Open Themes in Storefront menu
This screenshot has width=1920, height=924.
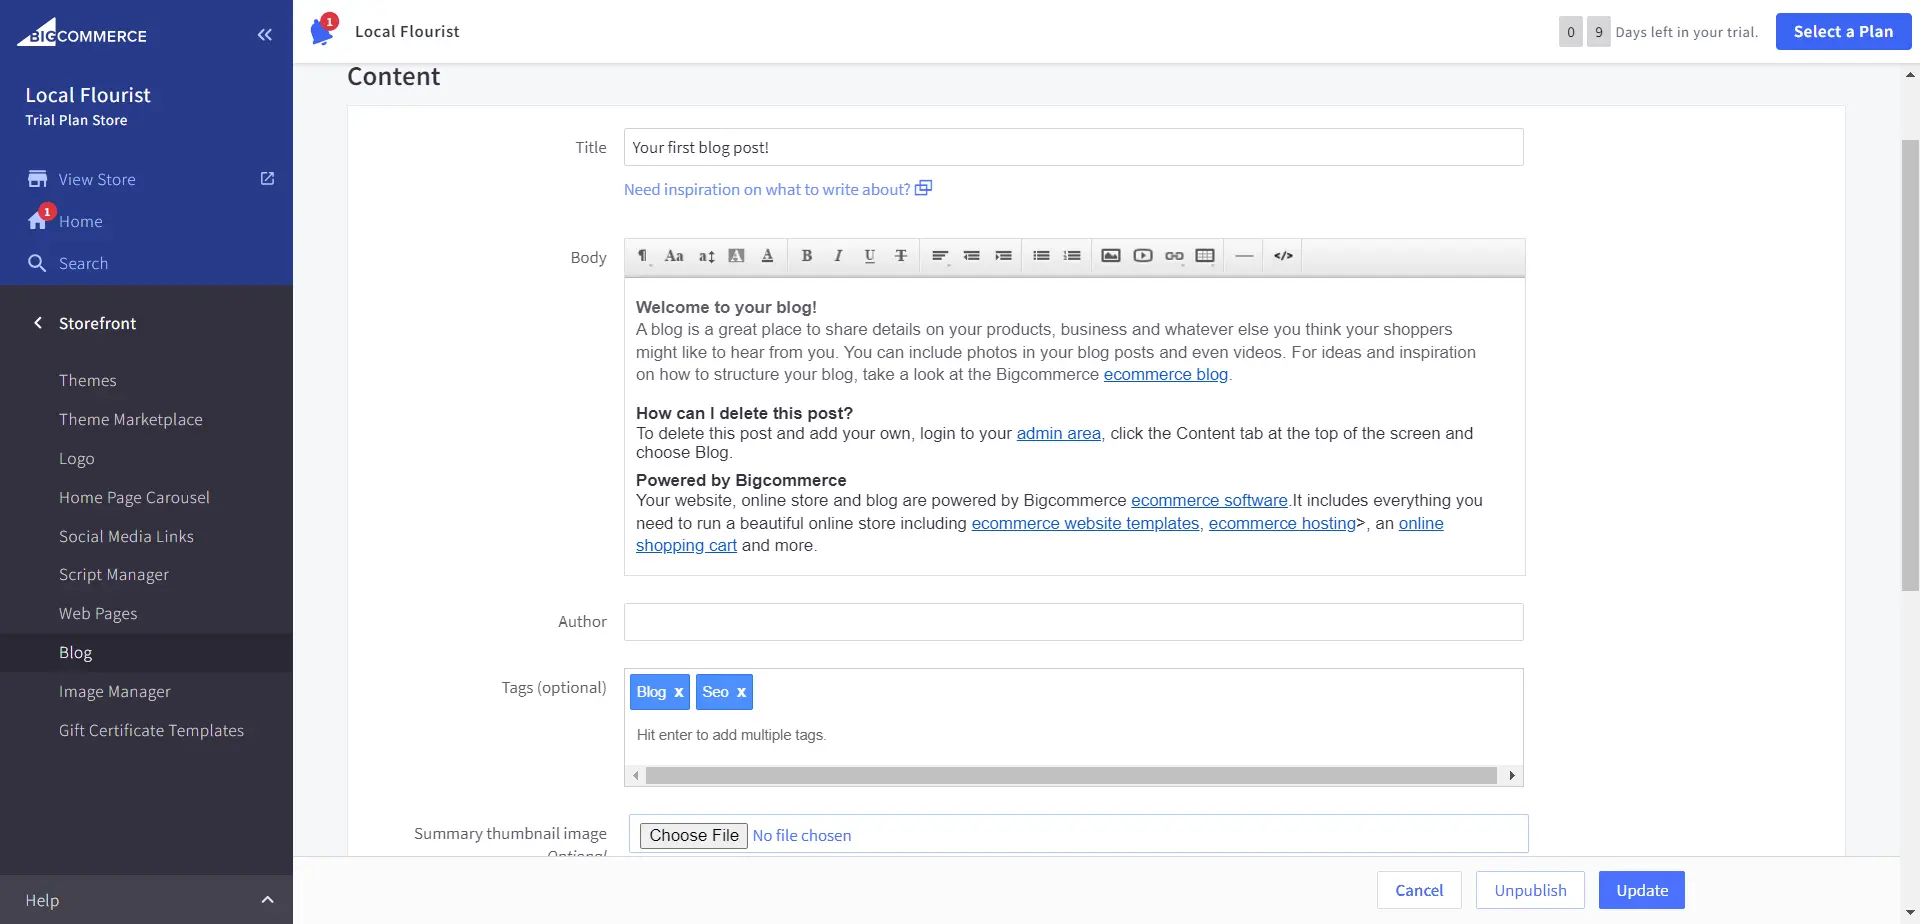point(88,380)
